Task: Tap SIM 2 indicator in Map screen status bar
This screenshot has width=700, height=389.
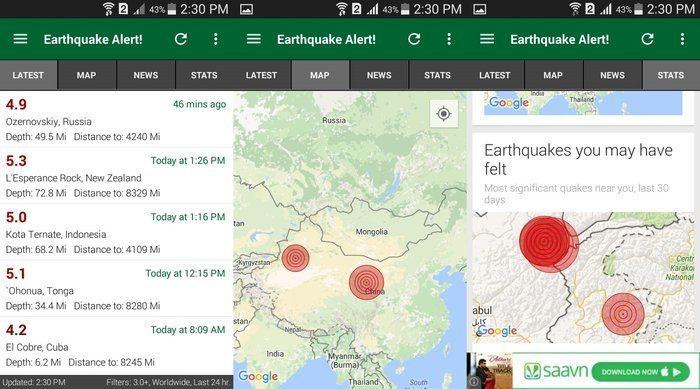Action: (x=356, y=9)
